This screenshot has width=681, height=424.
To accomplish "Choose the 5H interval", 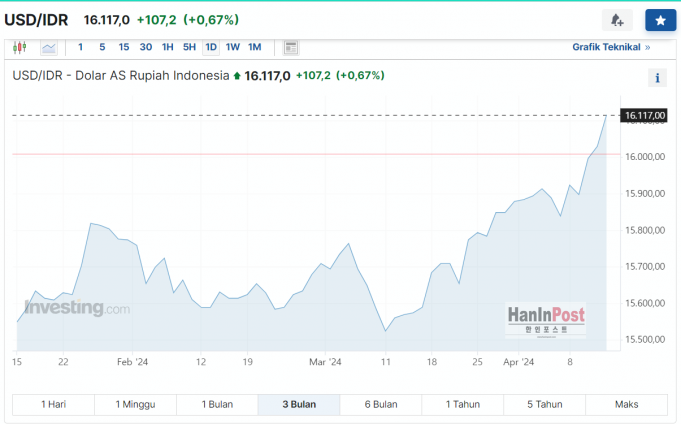I will (189, 47).
